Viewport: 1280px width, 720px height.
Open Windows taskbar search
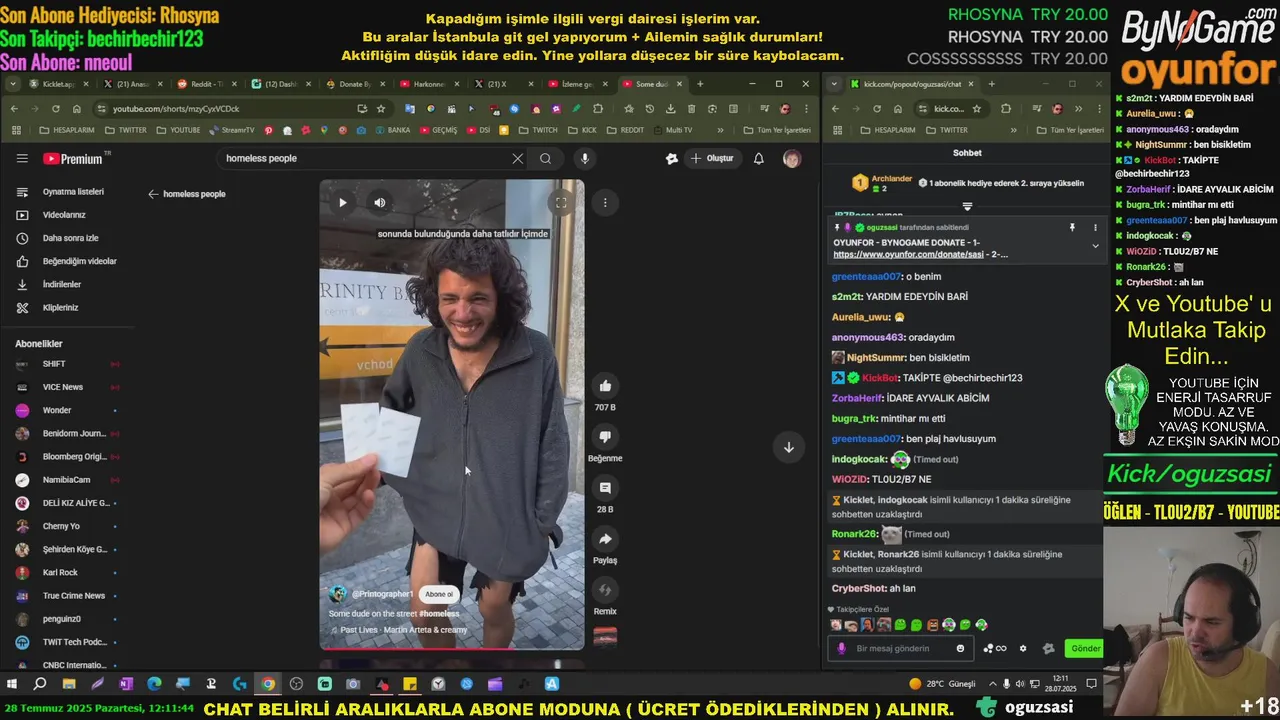40,684
